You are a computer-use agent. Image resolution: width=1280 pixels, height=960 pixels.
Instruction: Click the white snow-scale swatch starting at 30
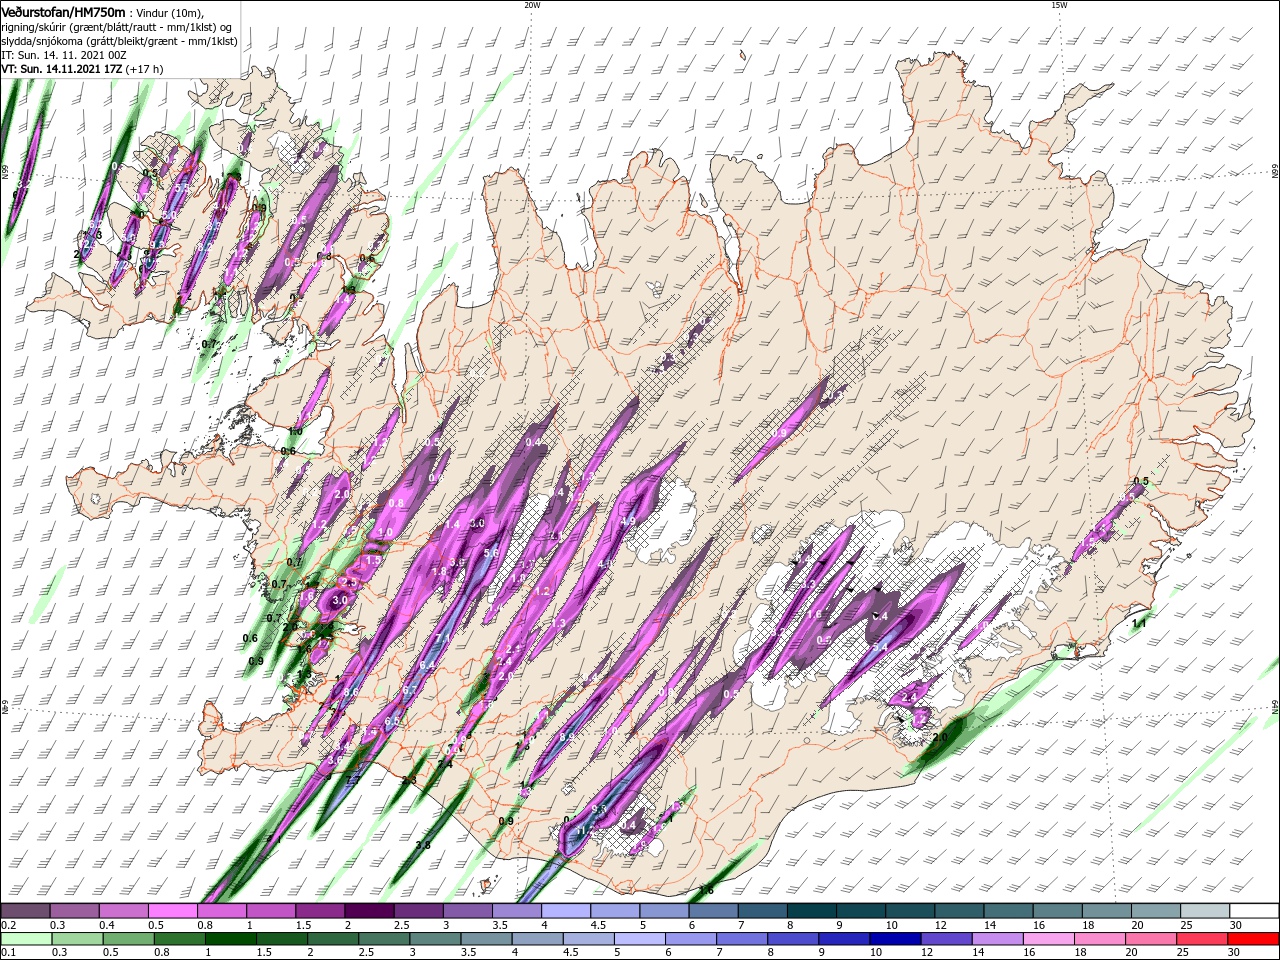[x=1252, y=911]
